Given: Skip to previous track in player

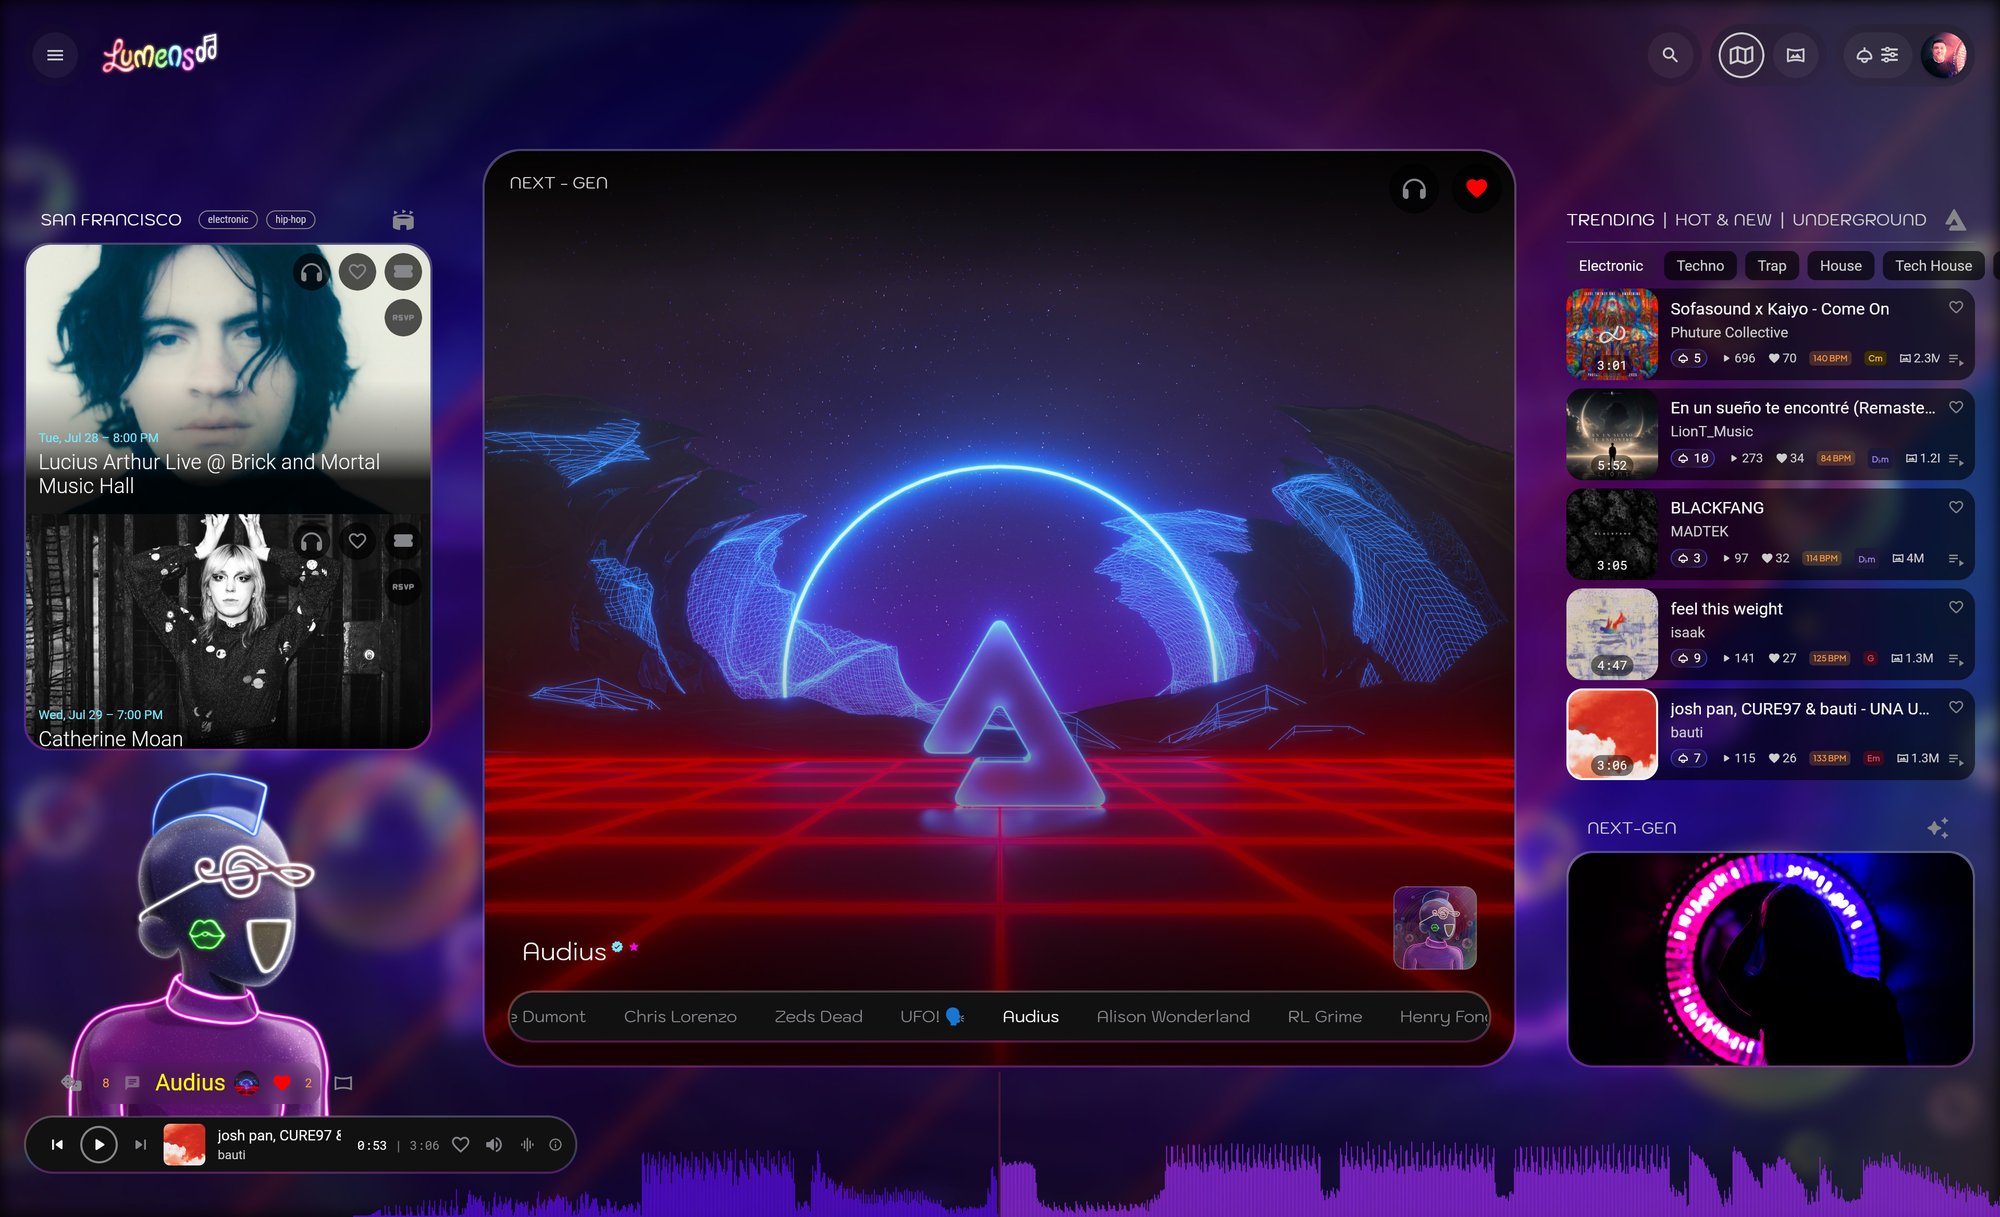Looking at the screenshot, I should pyautogui.click(x=57, y=1145).
